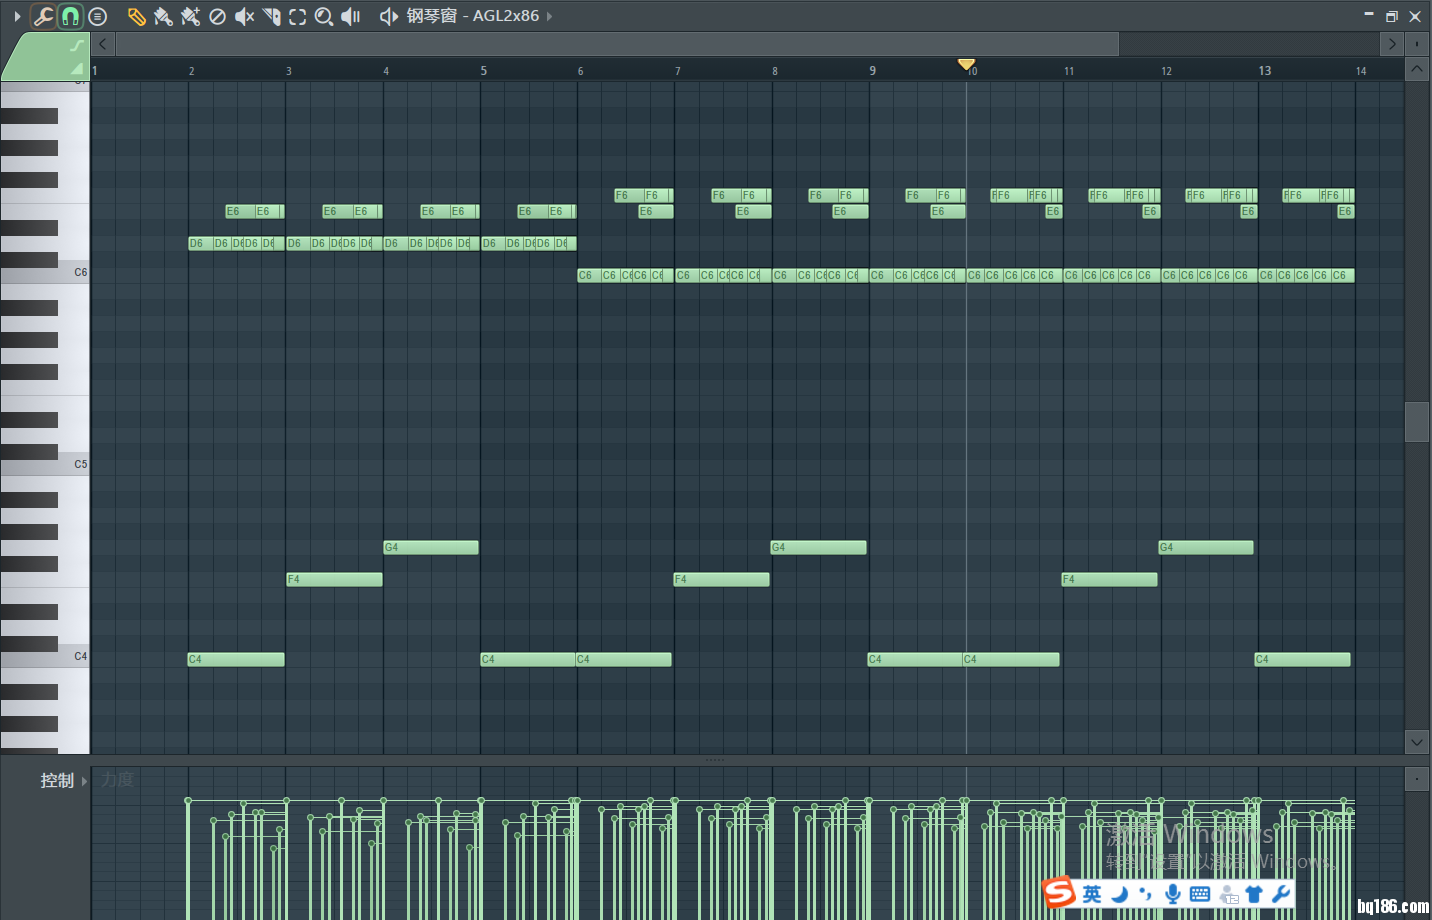The width and height of the screenshot is (1432, 920).
Task: Click the C6 piano key
Action: tap(45, 273)
